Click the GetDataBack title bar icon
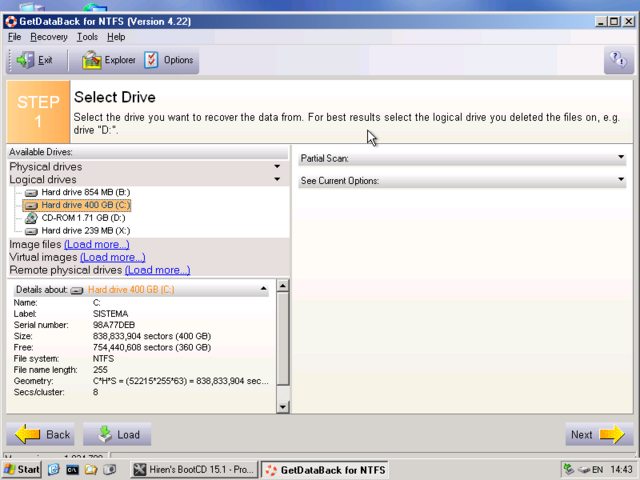This screenshot has height=480, width=640. coord(11,21)
